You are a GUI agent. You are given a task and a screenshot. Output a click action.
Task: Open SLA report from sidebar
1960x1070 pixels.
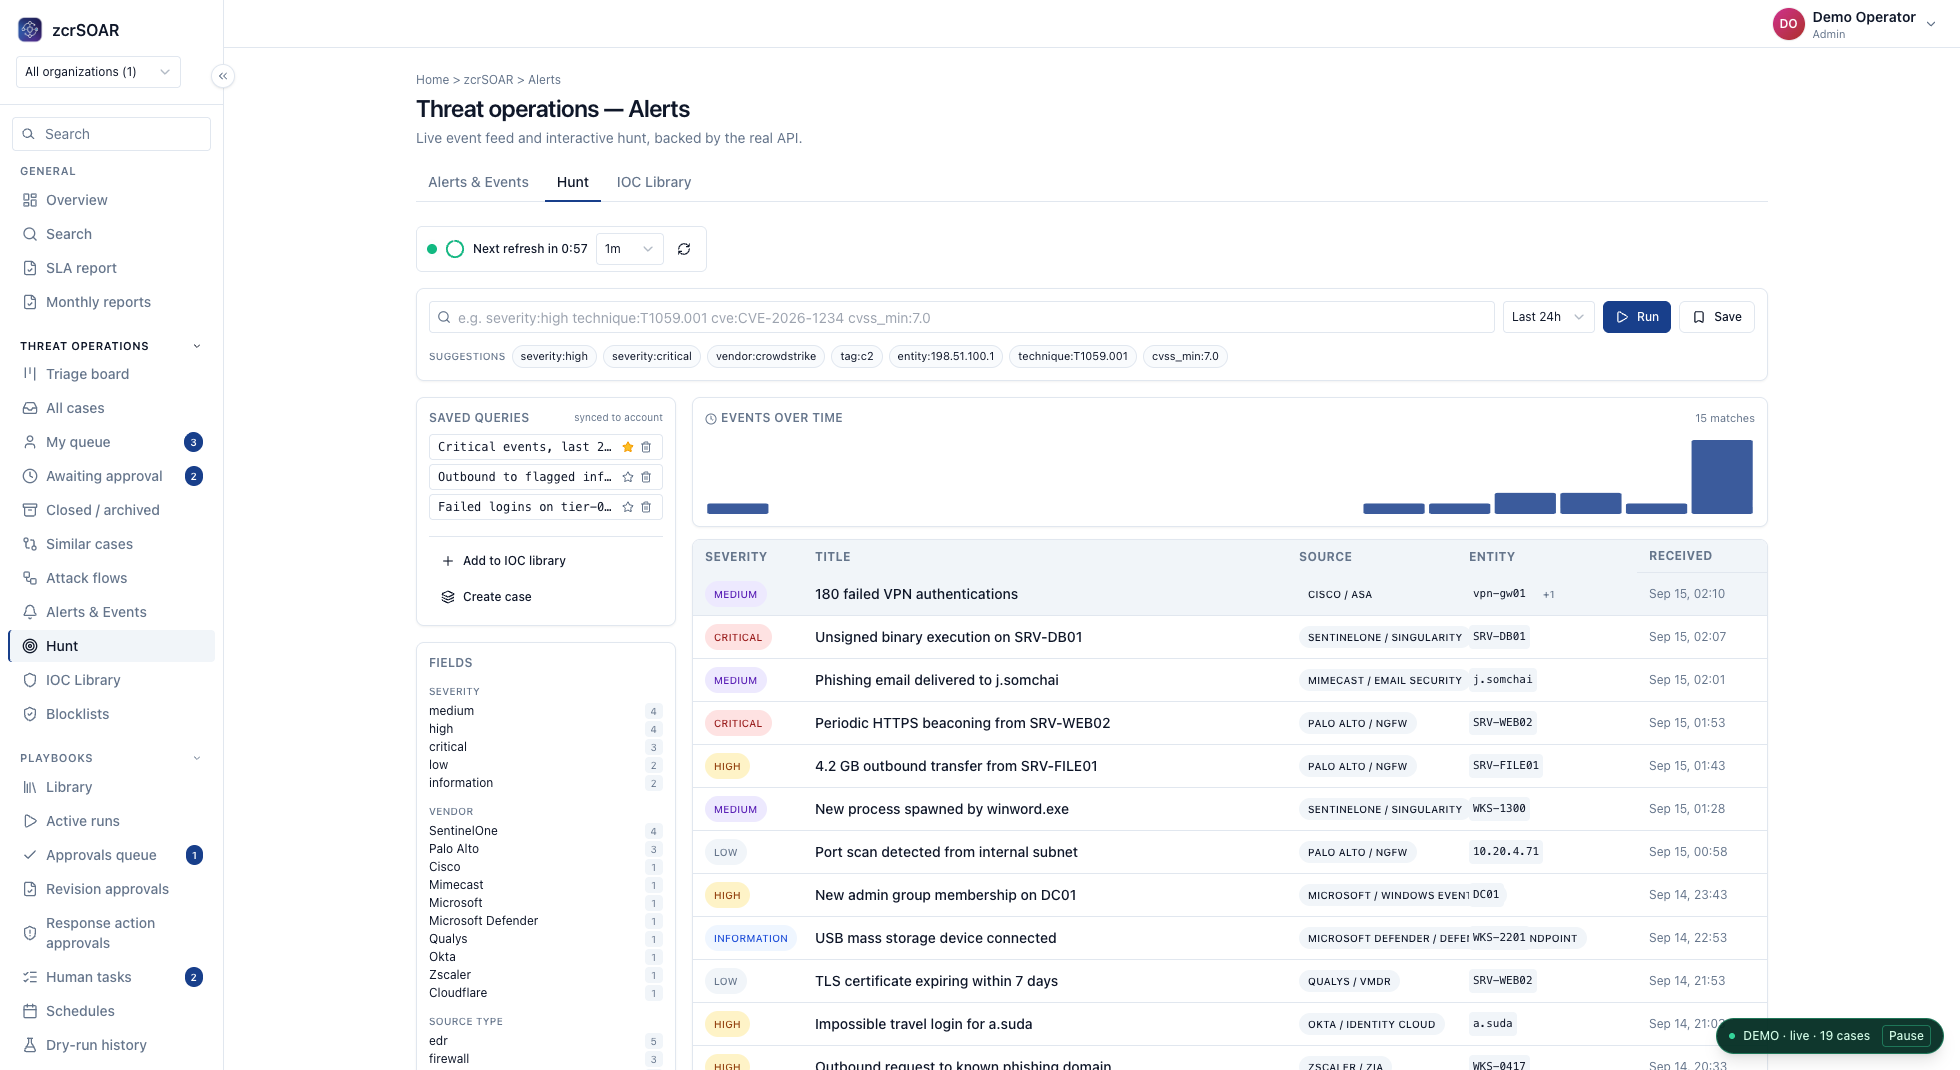(x=111, y=268)
